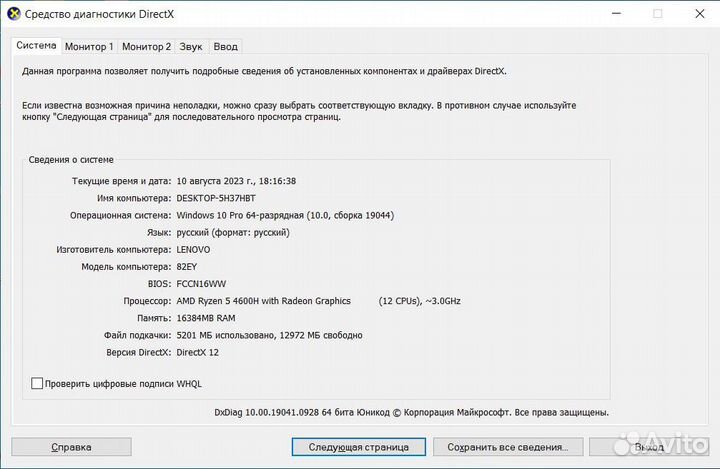Click the DirectX 12 version value
Image resolution: width=720 pixels, height=469 pixels.
point(197,352)
